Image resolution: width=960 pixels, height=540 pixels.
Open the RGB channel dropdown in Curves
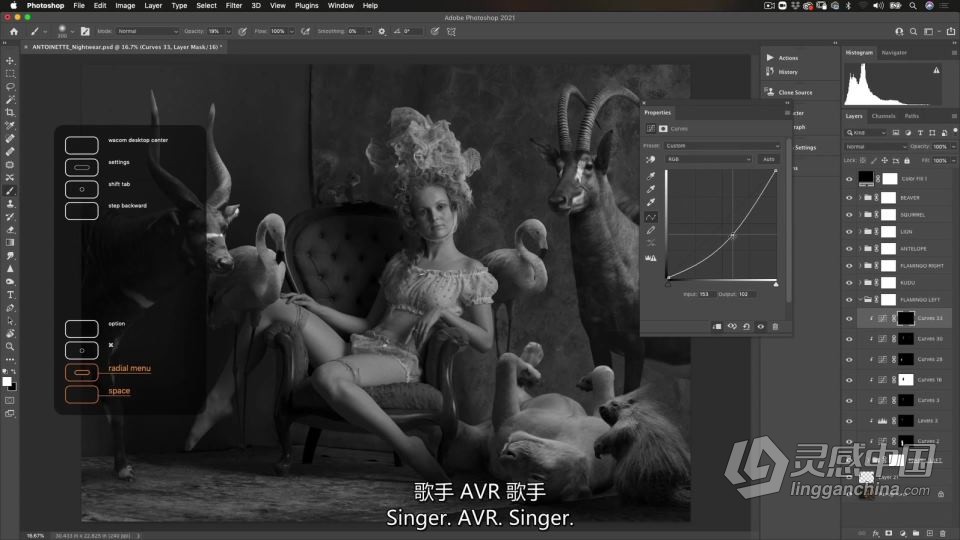click(709, 159)
